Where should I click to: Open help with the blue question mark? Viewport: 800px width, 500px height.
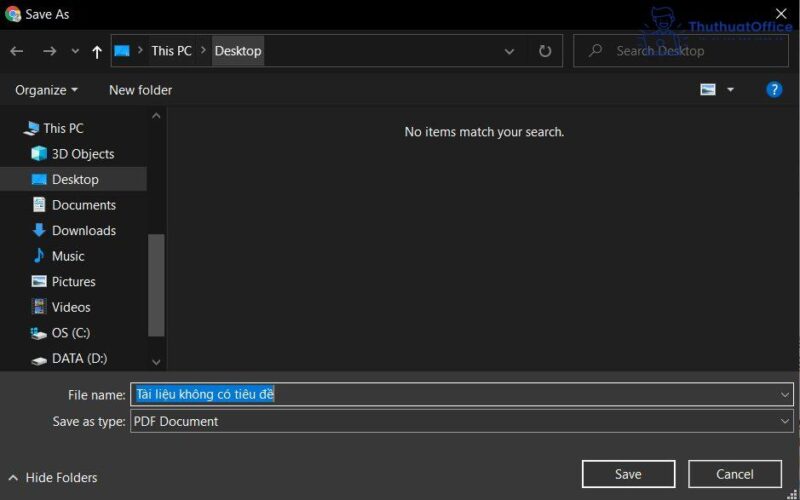[774, 90]
